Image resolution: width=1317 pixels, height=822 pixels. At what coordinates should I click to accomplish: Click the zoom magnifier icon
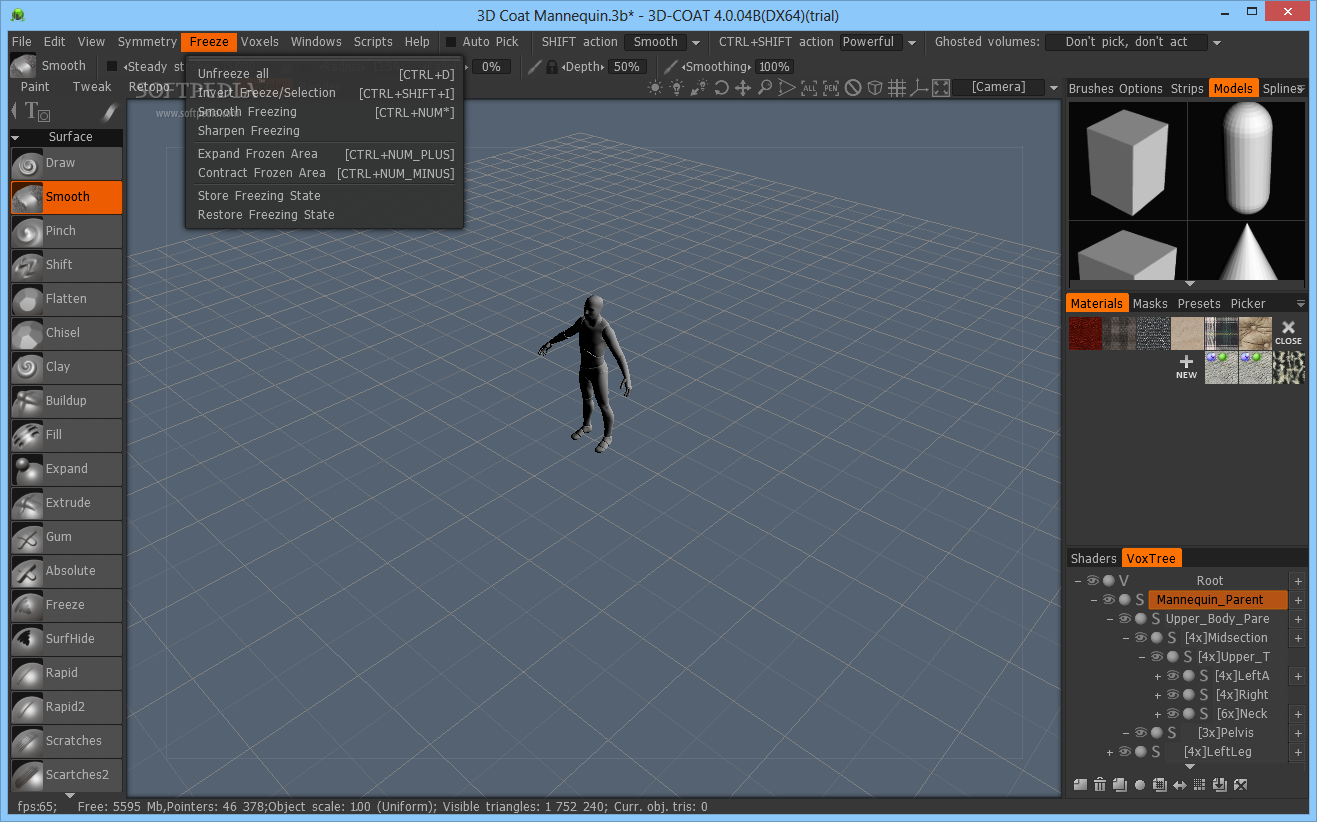coord(765,88)
